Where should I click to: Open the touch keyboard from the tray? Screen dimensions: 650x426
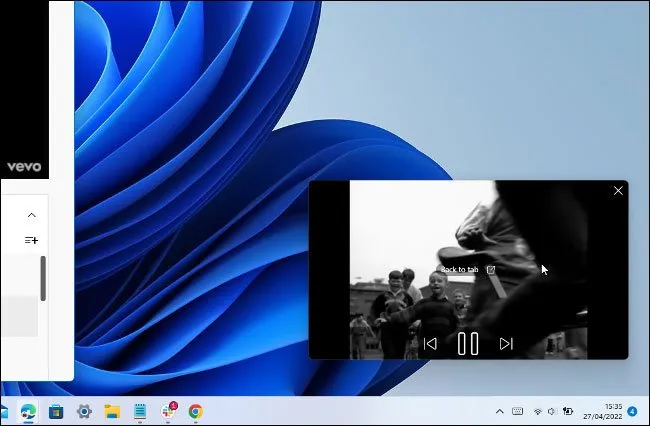pos(517,411)
